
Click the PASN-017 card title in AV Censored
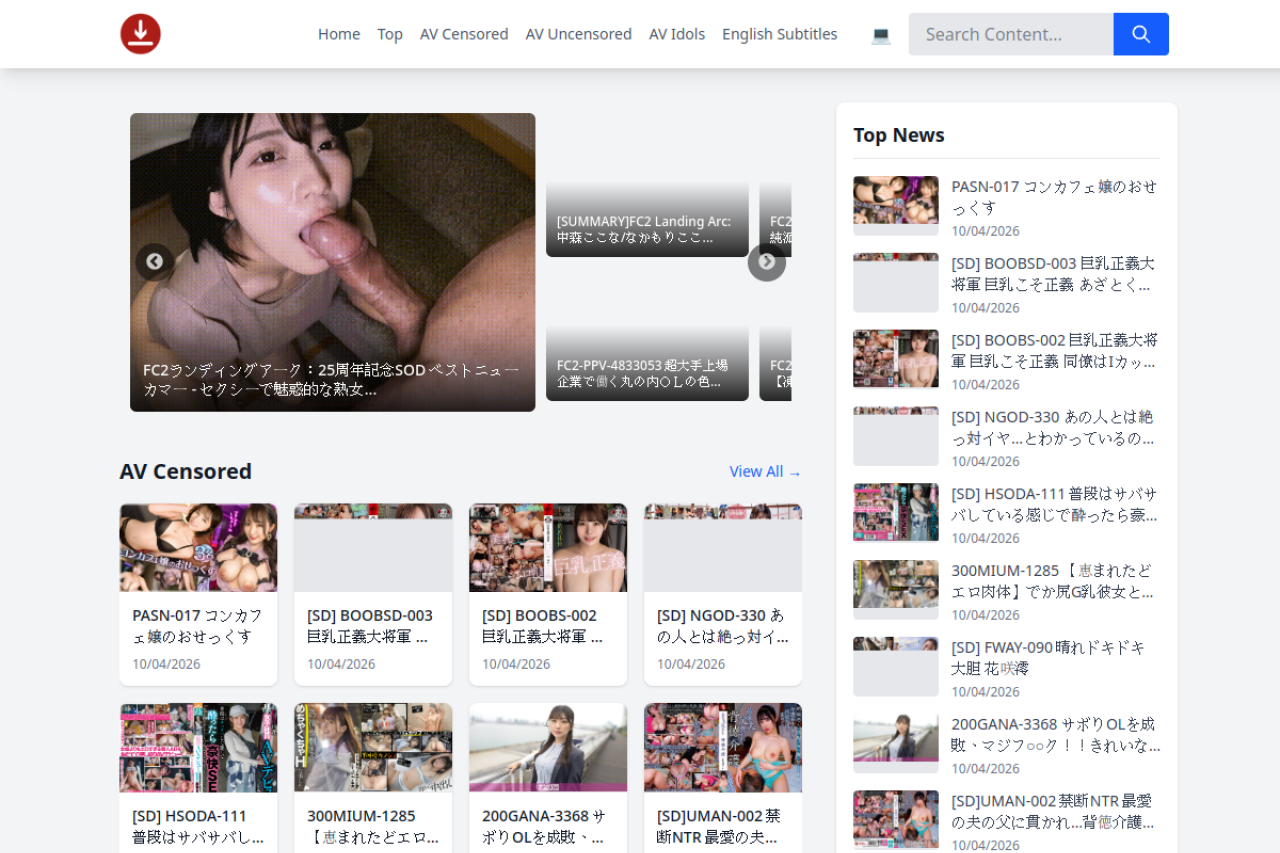pos(198,626)
